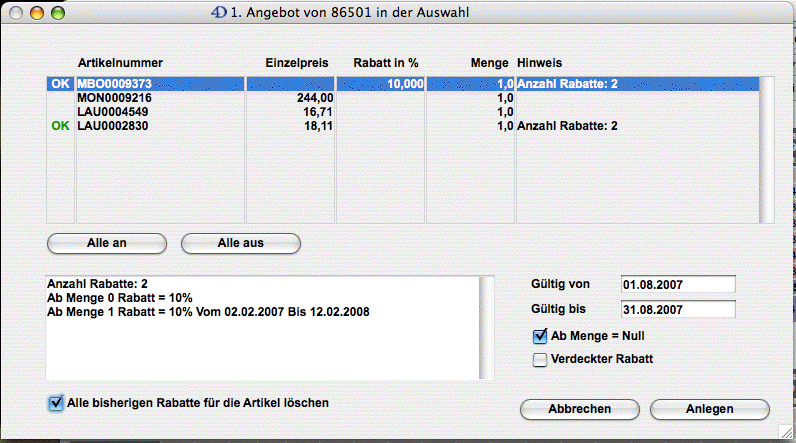Screen dimensions: 796x443
Task: Click the Einzelpreis column header
Action: (x=298, y=62)
